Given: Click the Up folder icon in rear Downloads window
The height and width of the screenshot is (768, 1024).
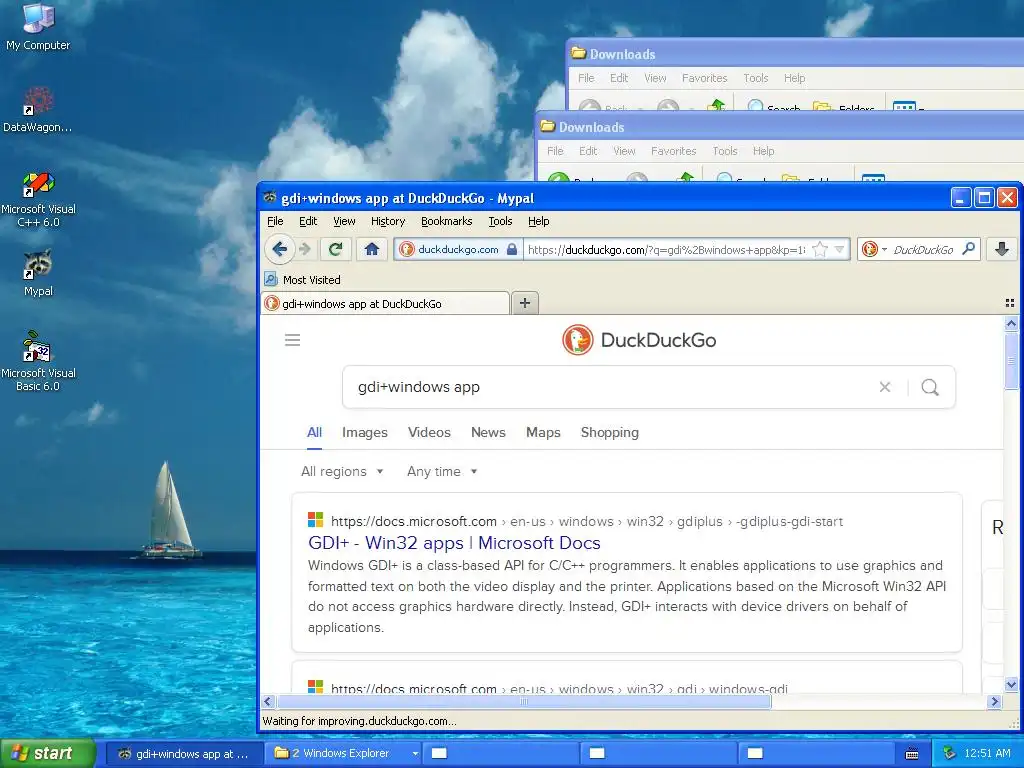Looking at the screenshot, I should 716,104.
